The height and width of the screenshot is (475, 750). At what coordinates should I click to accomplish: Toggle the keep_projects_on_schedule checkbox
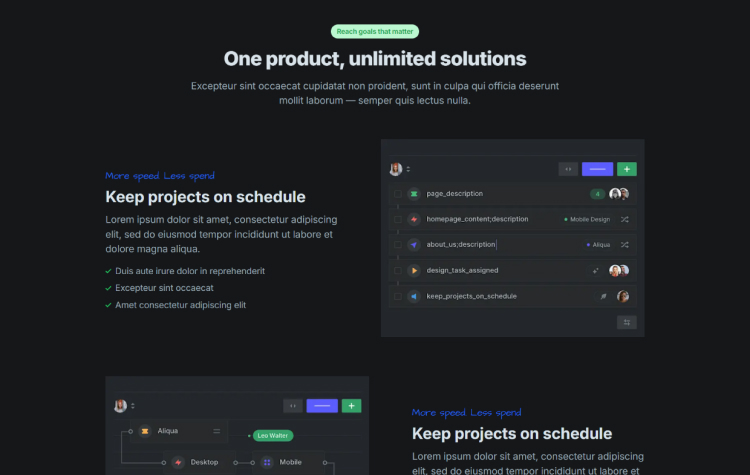pyautogui.click(x=397, y=296)
